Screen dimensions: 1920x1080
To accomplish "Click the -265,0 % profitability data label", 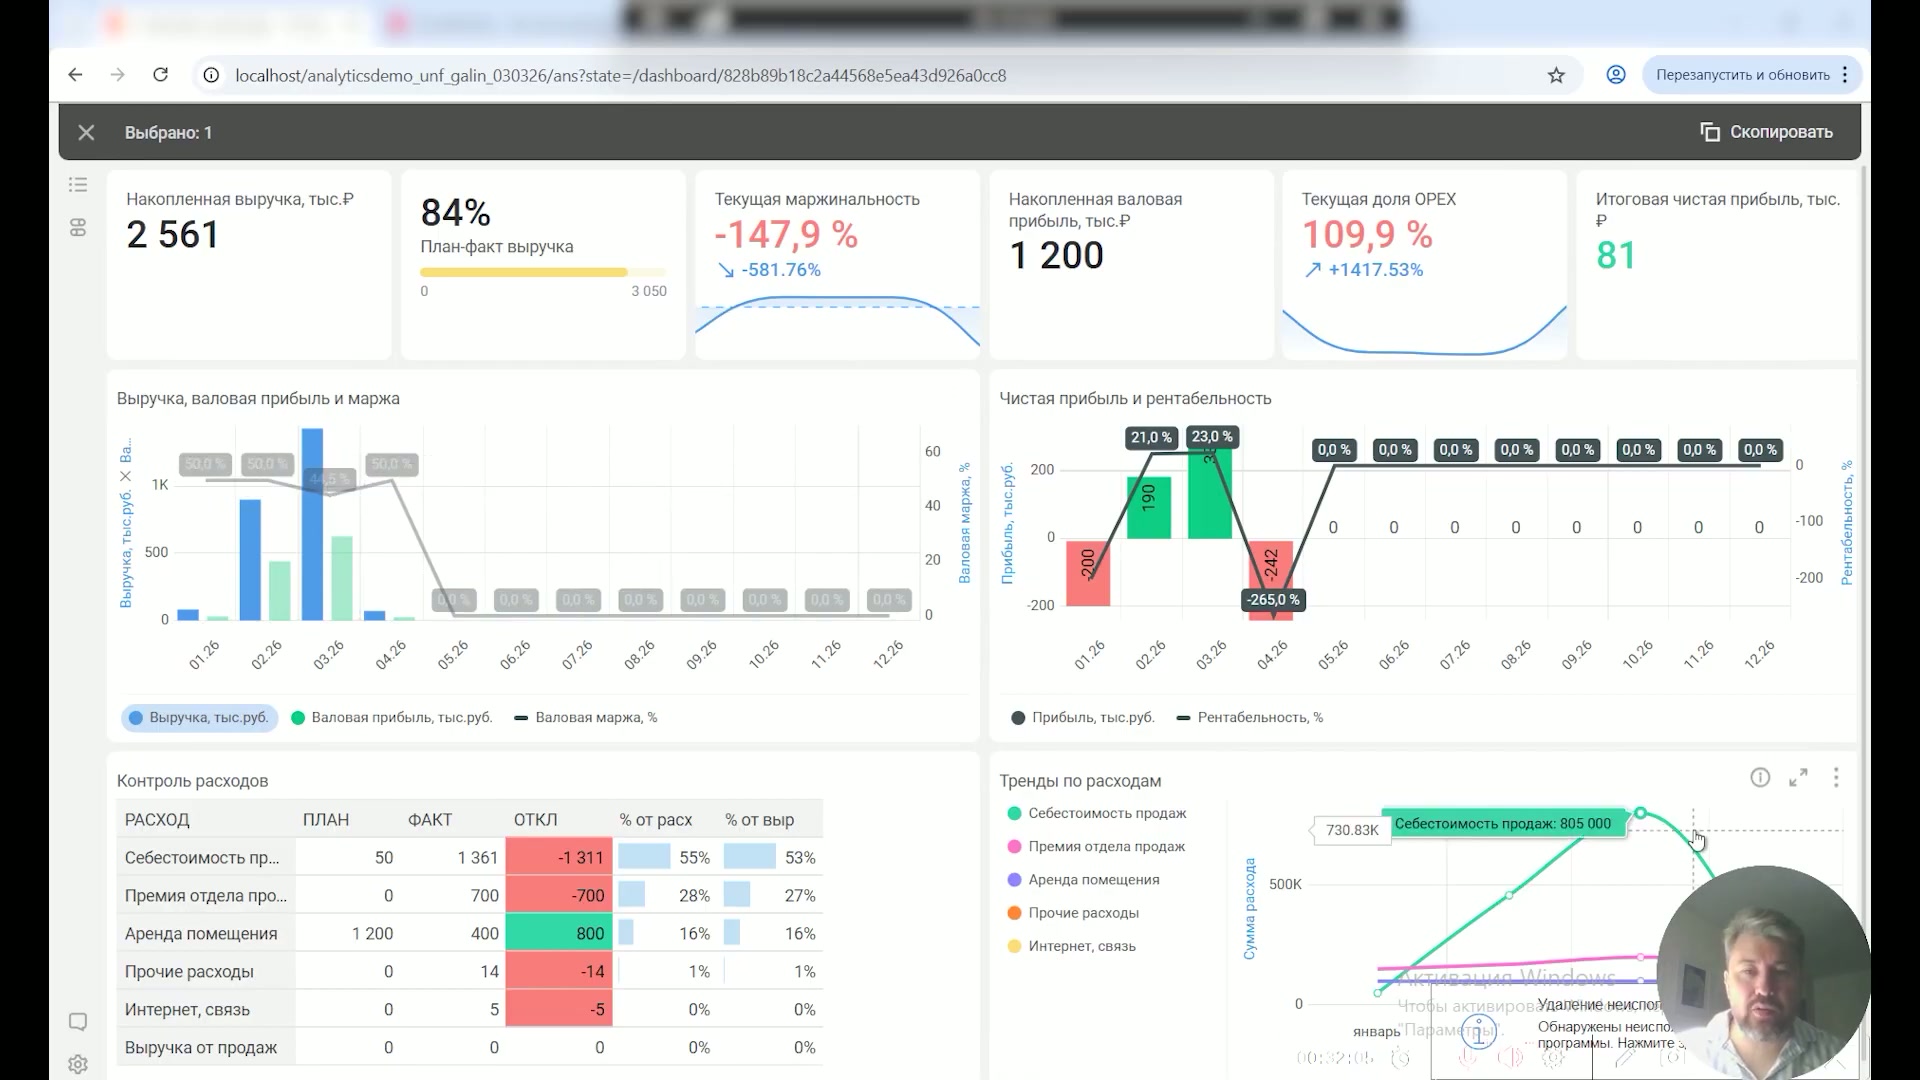I will [1273, 600].
